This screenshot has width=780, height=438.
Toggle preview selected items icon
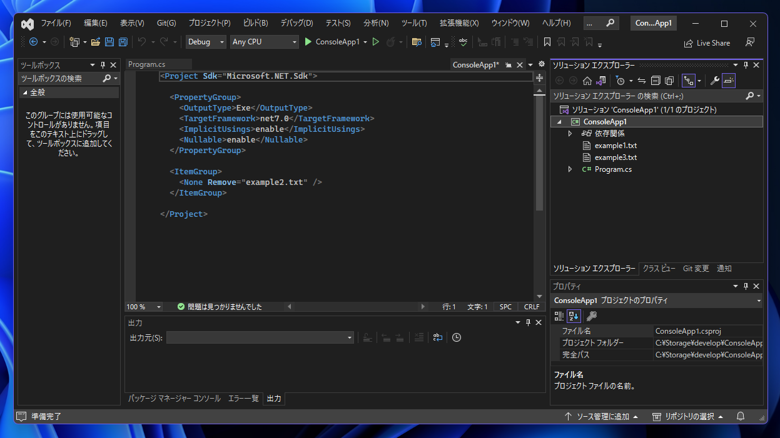point(729,81)
